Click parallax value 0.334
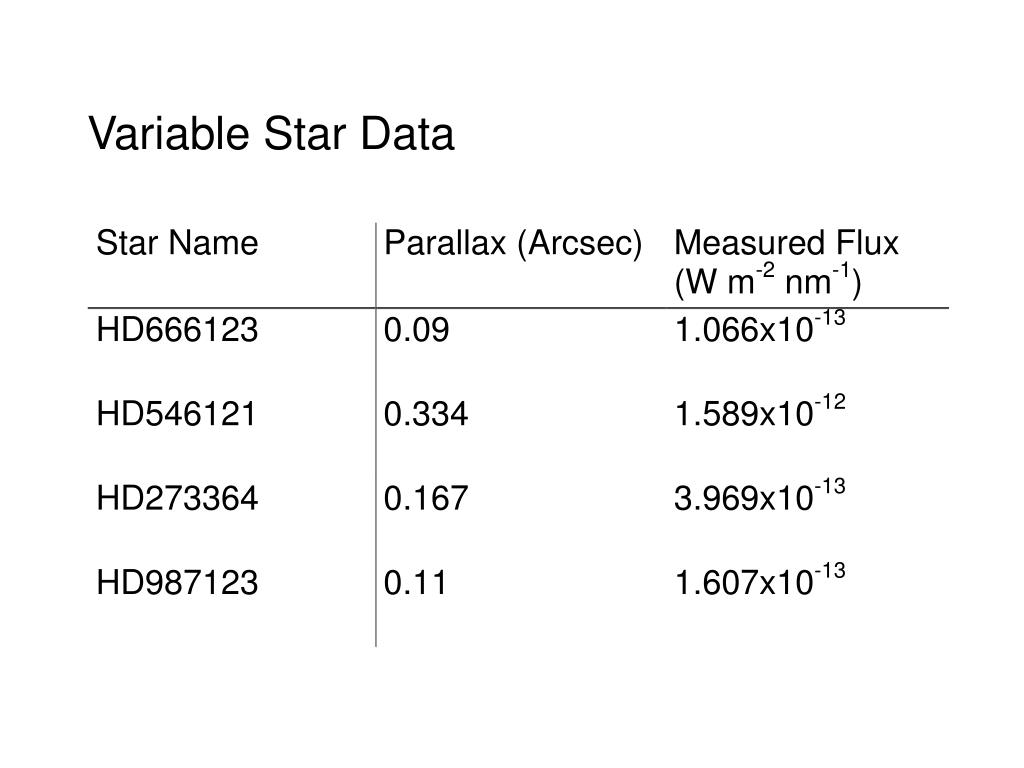The width and height of the screenshot is (1024, 768). [x=426, y=414]
